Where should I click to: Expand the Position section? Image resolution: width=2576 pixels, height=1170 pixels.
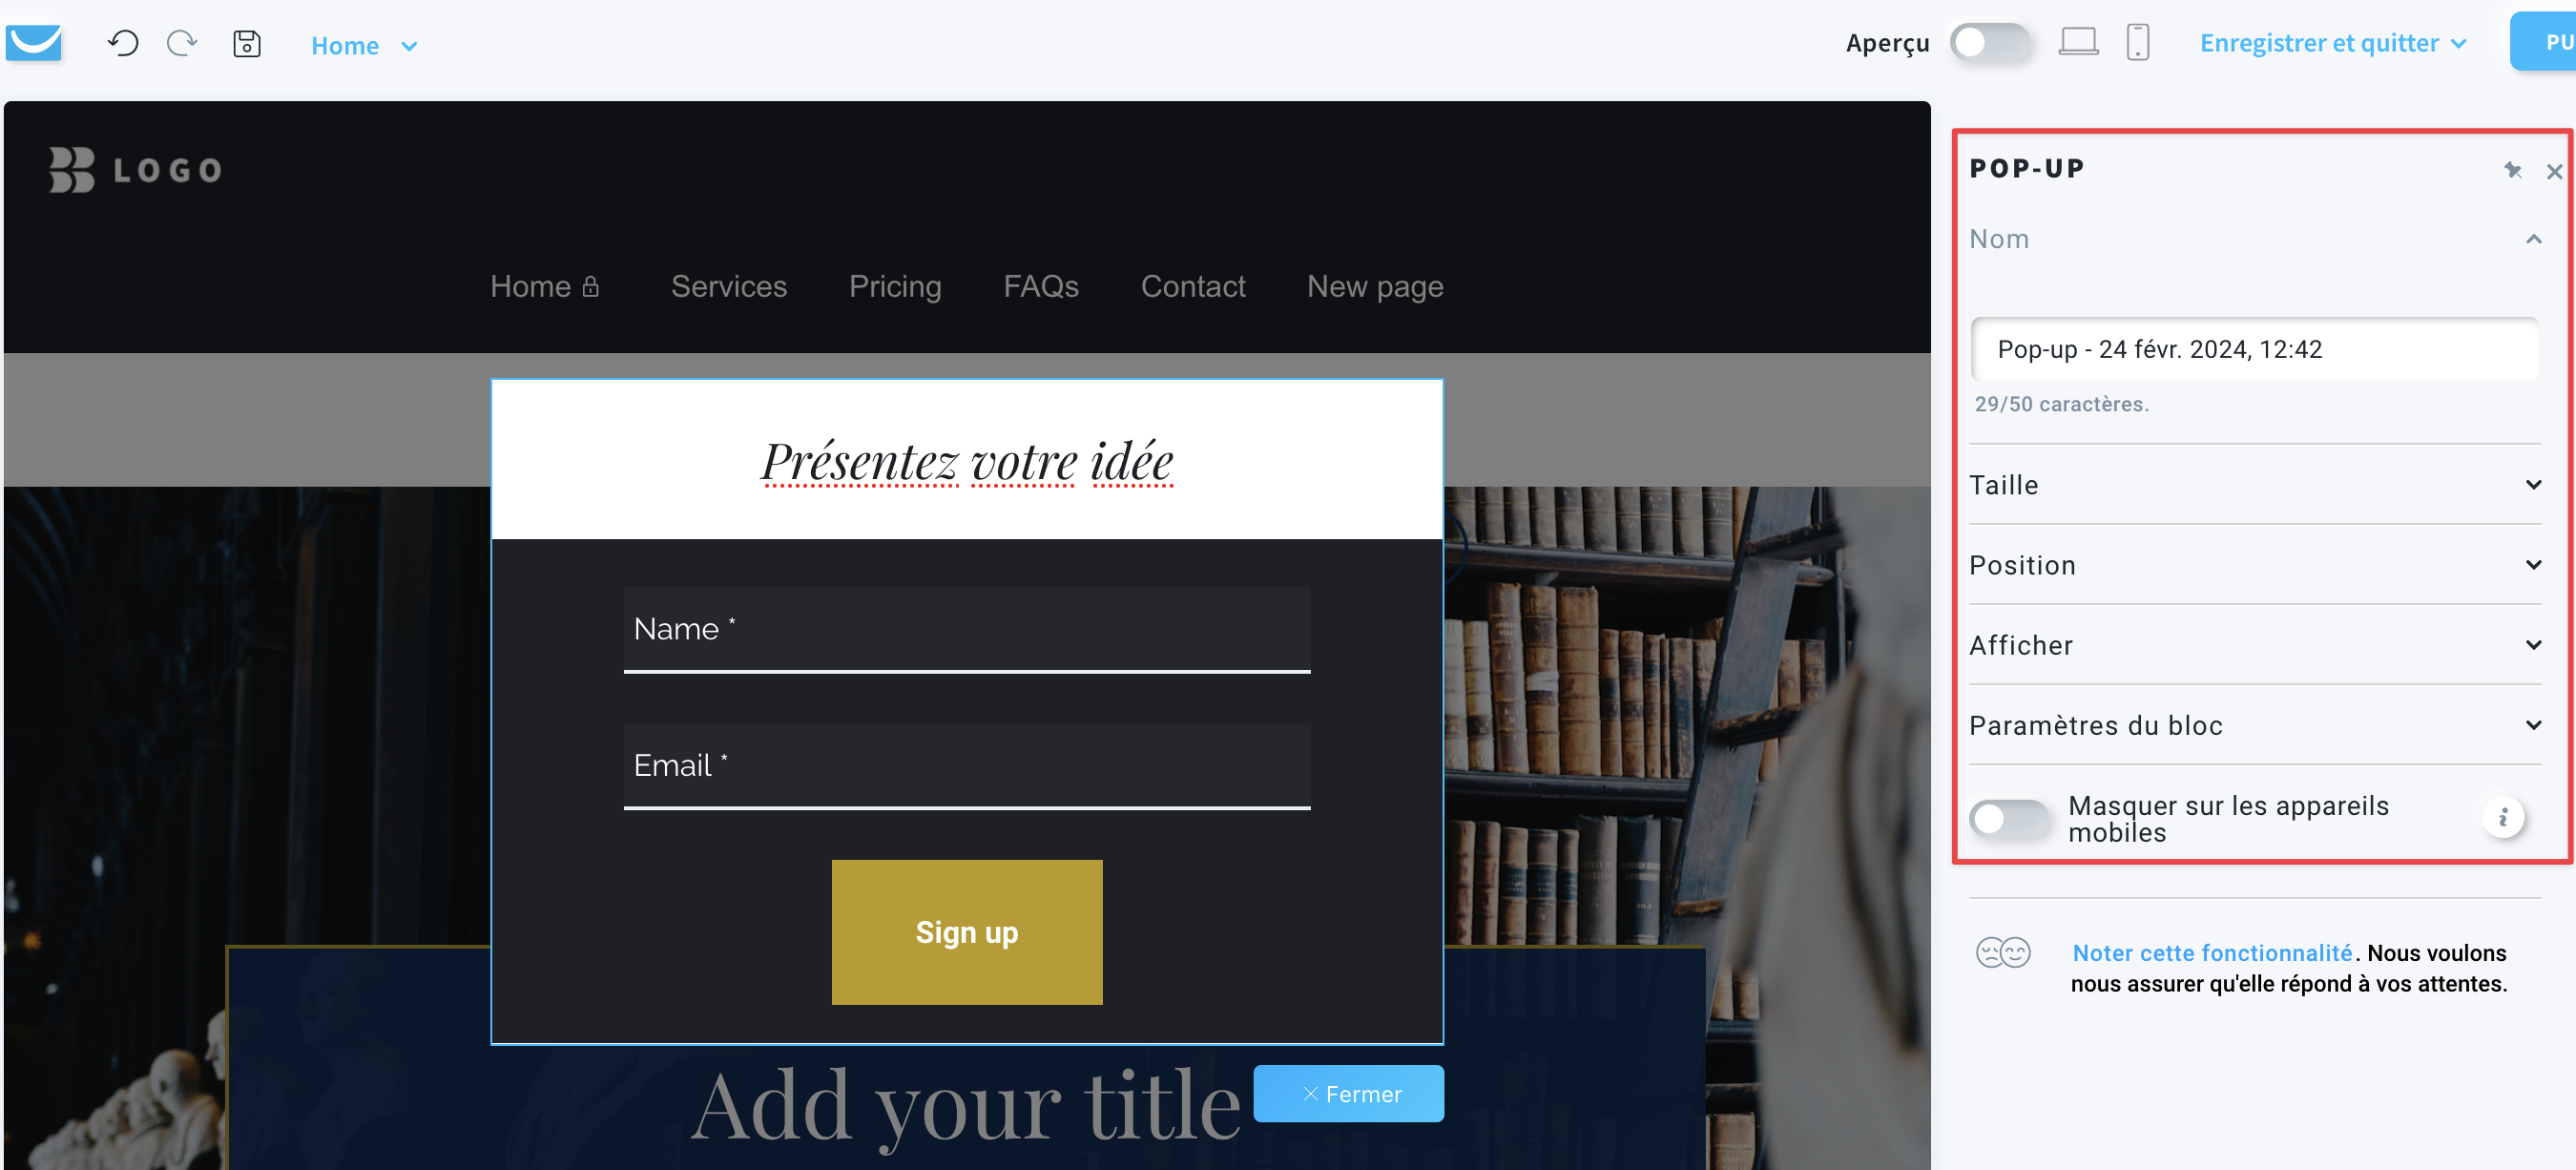pos(2254,565)
